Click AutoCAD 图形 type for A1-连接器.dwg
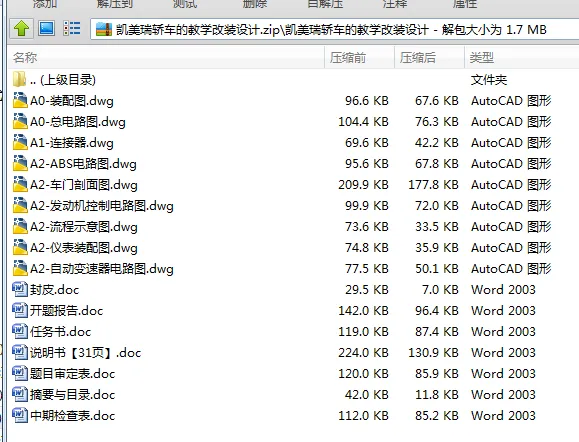 click(x=511, y=143)
